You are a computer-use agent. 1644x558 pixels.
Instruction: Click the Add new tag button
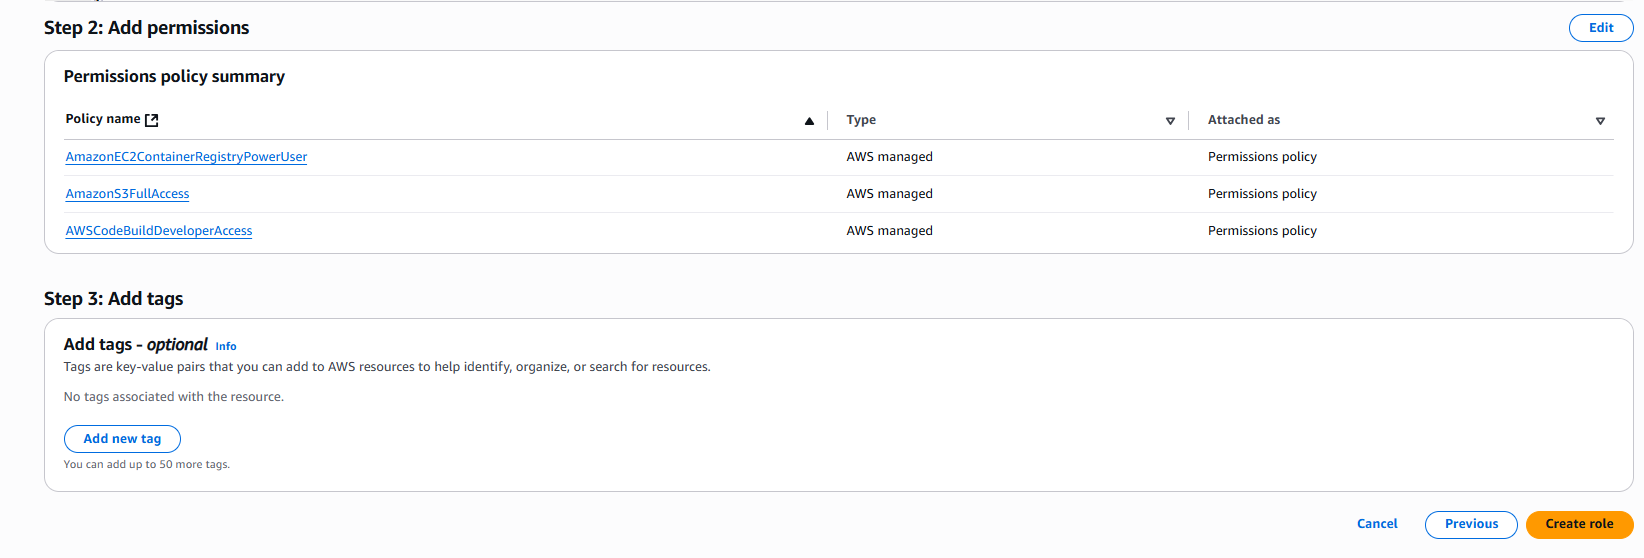pyautogui.click(x=122, y=439)
